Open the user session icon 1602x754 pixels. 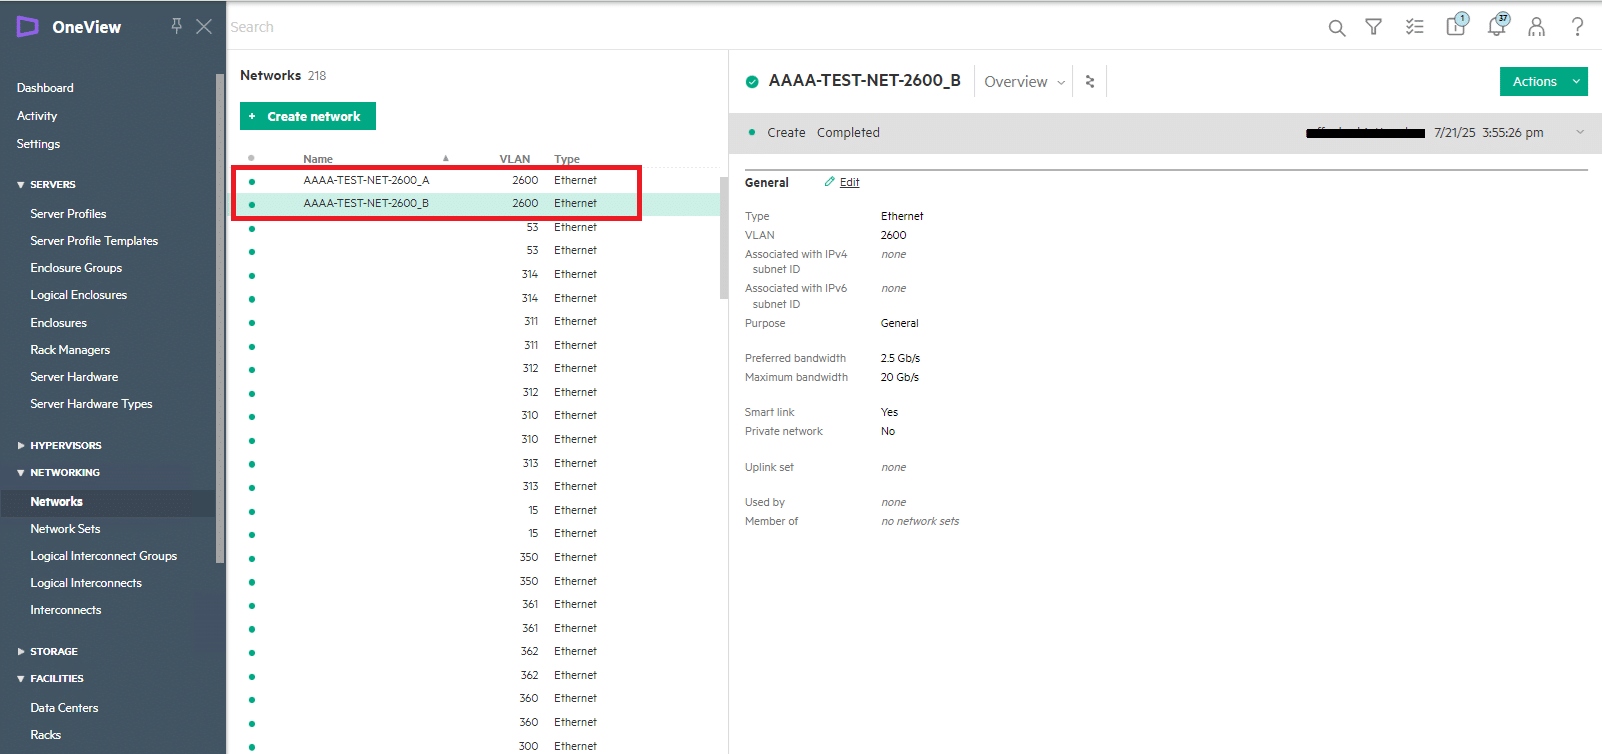coord(1536,27)
